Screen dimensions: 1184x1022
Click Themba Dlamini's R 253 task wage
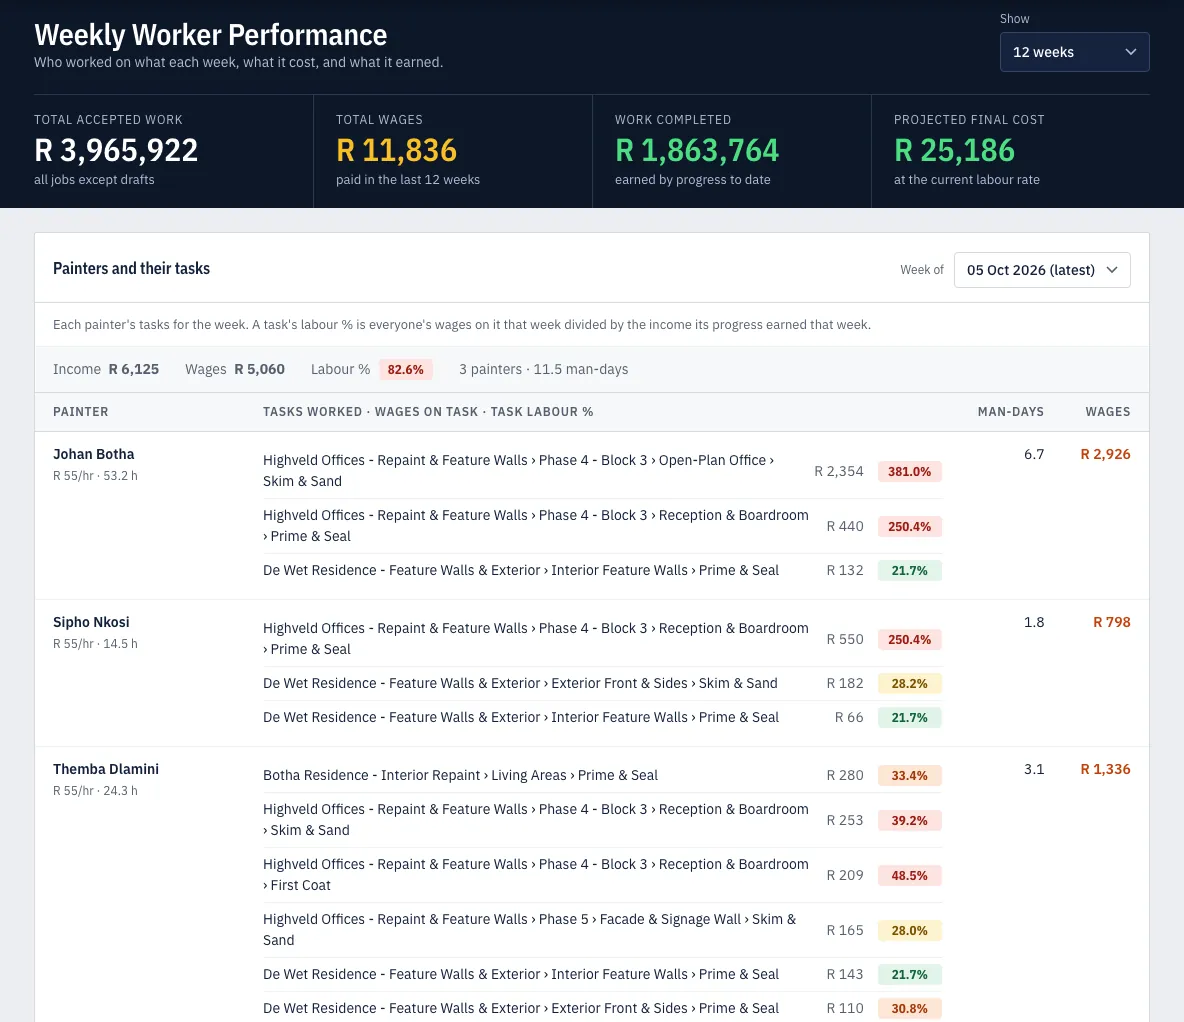(844, 820)
